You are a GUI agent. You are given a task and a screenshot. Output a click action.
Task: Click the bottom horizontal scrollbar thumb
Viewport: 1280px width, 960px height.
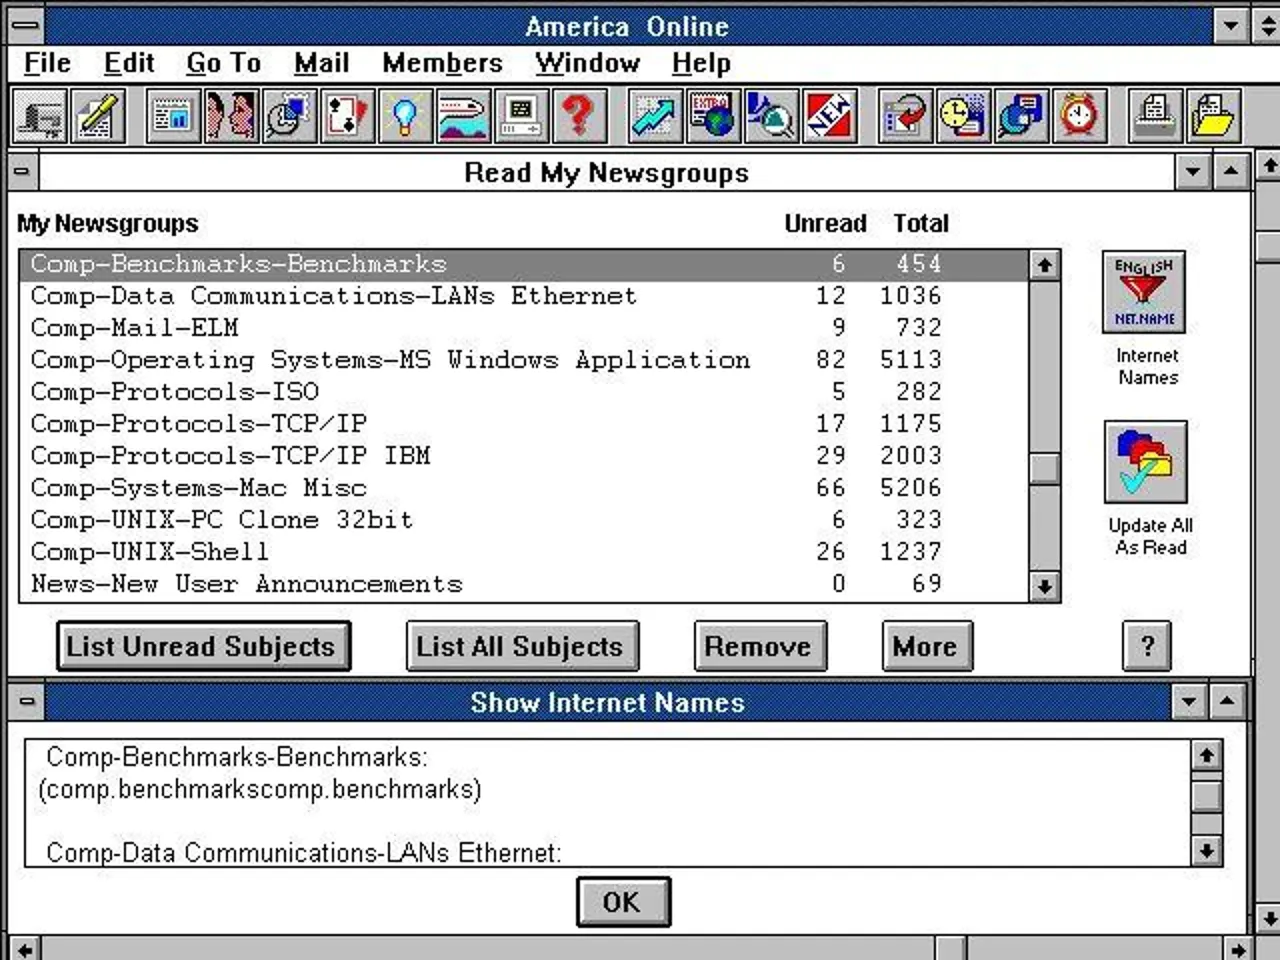(952, 948)
